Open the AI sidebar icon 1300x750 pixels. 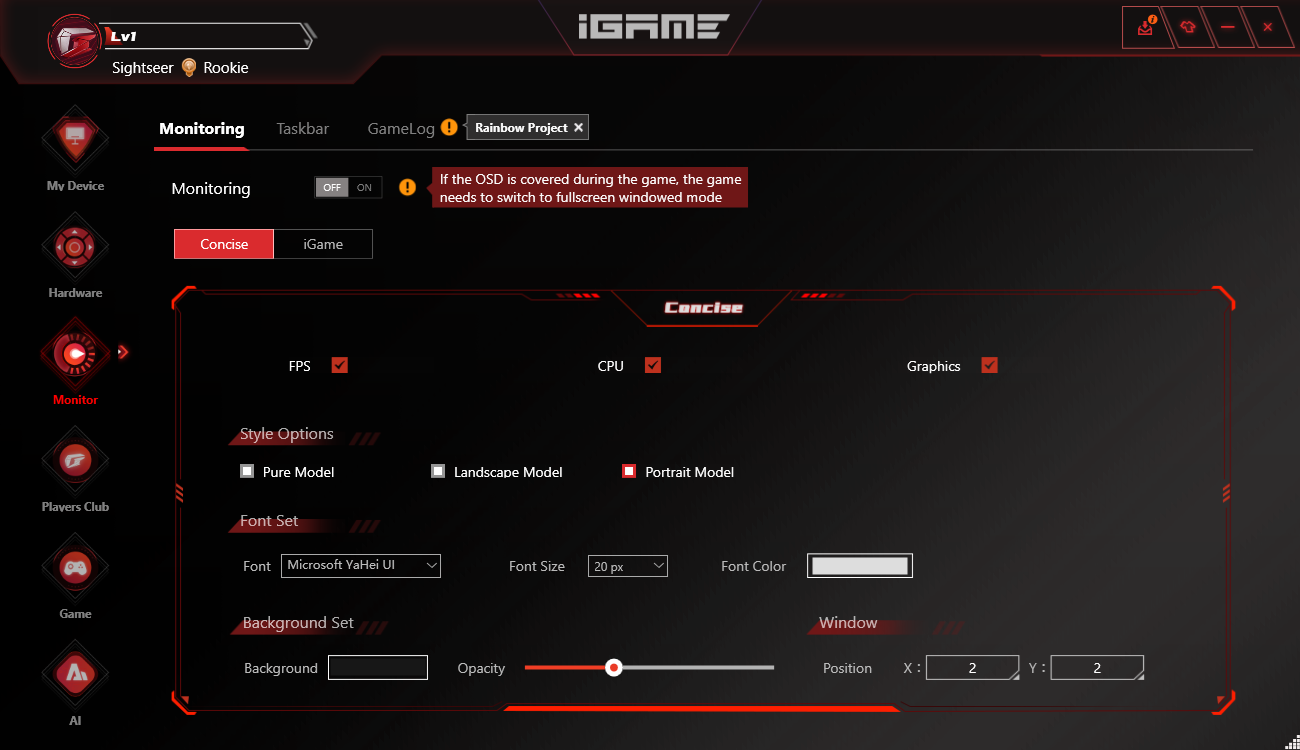pos(75,673)
